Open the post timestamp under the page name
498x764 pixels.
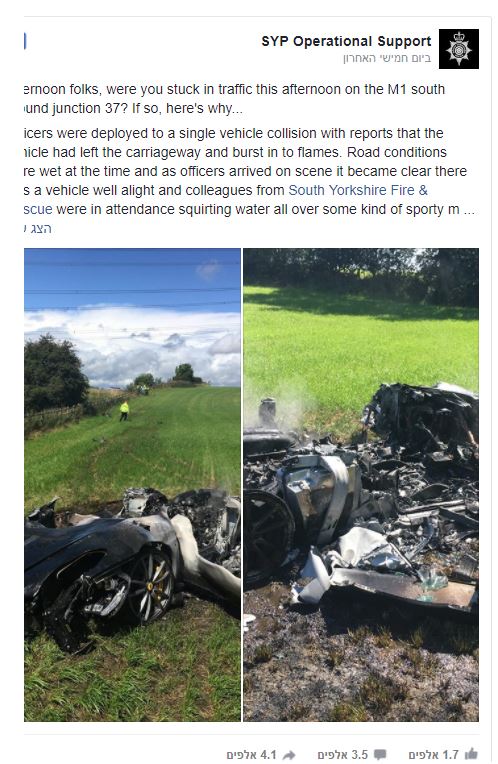point(387,58)
